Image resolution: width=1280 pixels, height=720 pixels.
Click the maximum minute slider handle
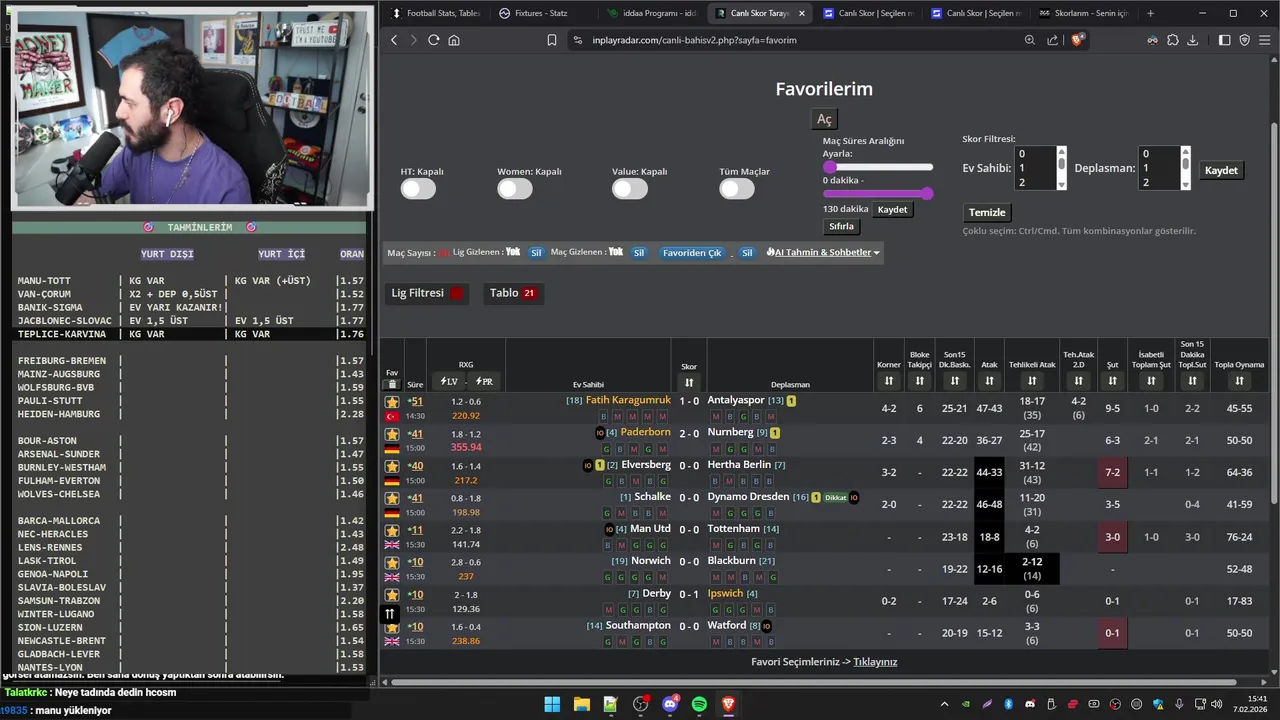(927, 193)
